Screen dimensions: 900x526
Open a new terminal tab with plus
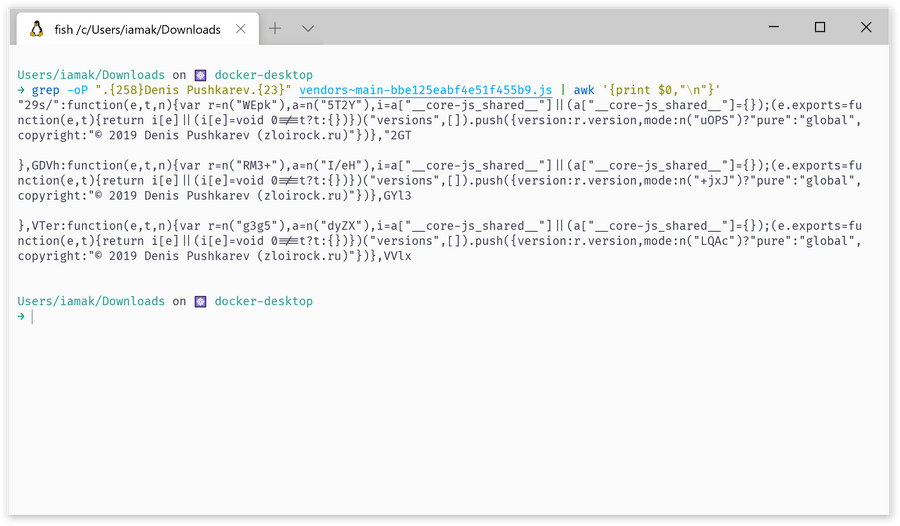pyautogui.click(x=275, y=28)
